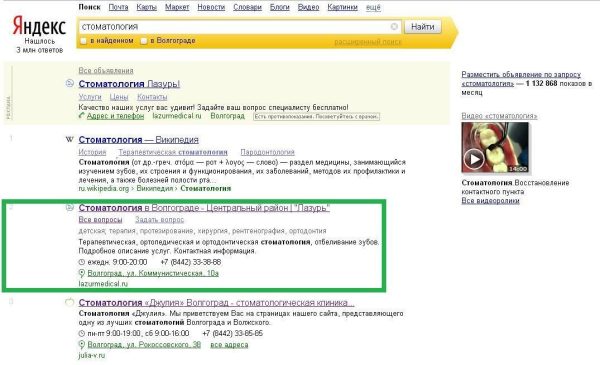Clear the search field with the X icon
Viewport: 600px width, 365px height.
(394, 26)
